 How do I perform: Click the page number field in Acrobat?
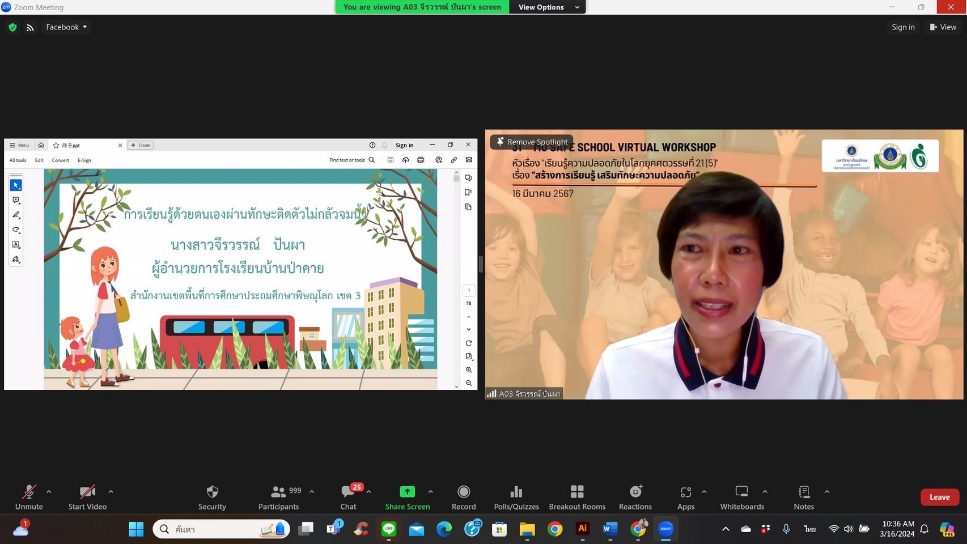coord(469,290)
